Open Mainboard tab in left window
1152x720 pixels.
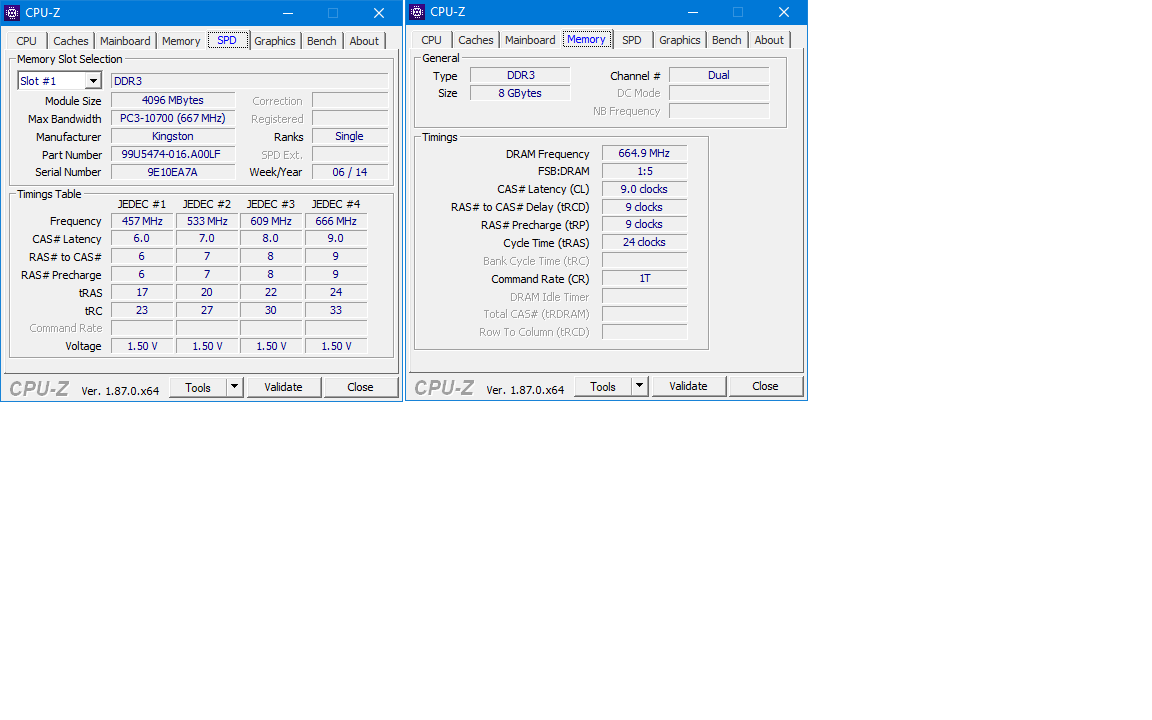[x=125, y=41]
